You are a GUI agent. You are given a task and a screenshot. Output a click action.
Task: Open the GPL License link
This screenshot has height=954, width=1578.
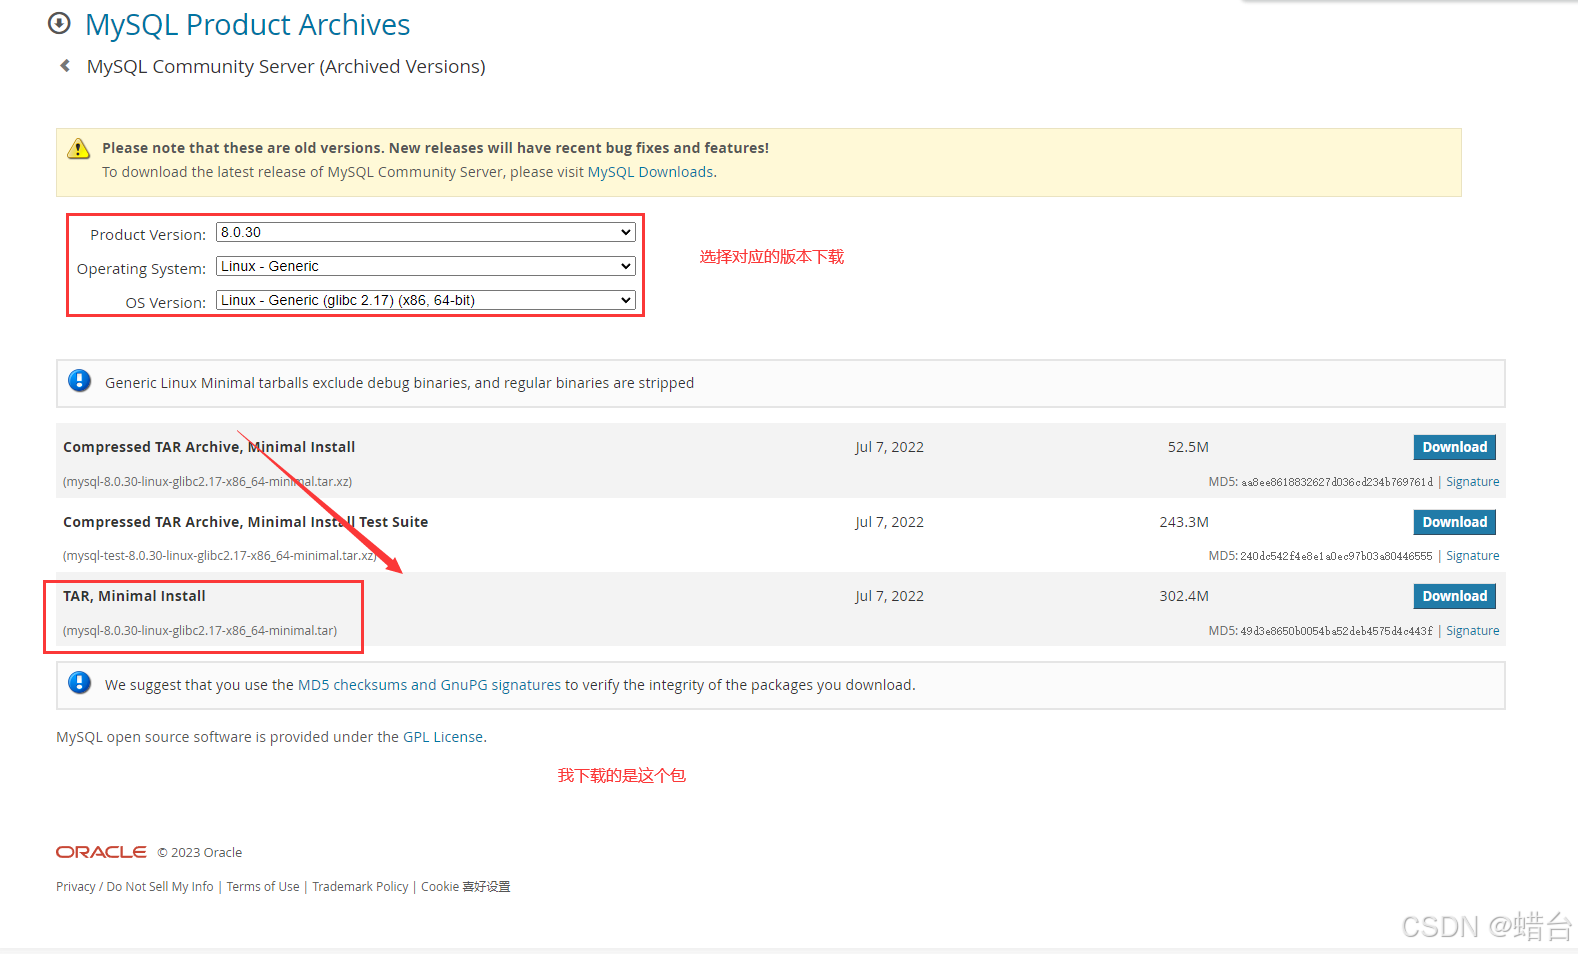(x=443, y=737)
